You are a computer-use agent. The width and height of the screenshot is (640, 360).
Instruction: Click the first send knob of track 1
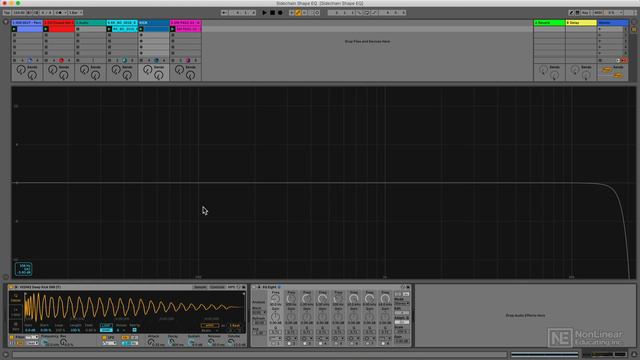(20, 70)
